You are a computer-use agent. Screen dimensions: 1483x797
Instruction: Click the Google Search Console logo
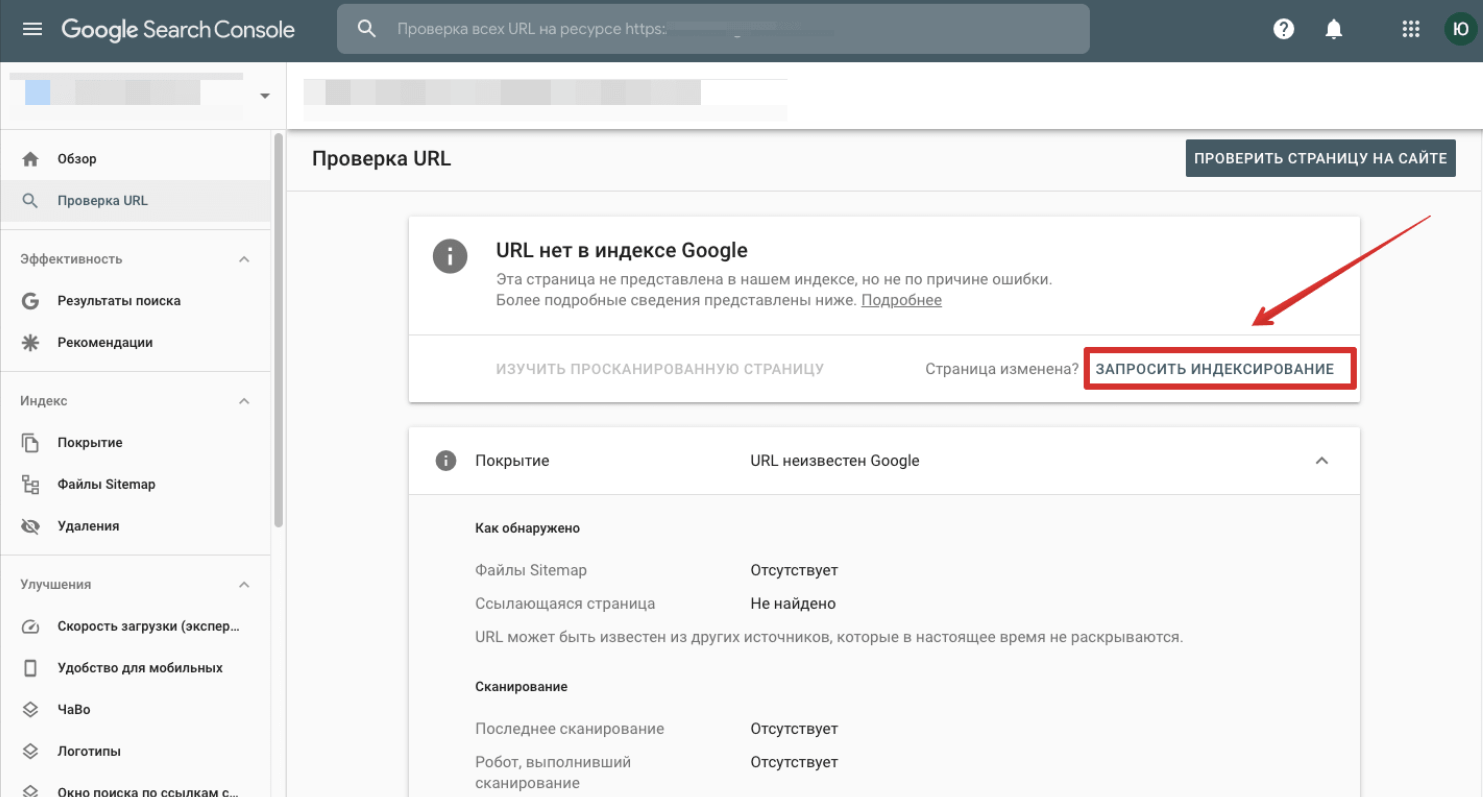pyautogui.click(x=178, y=29)
